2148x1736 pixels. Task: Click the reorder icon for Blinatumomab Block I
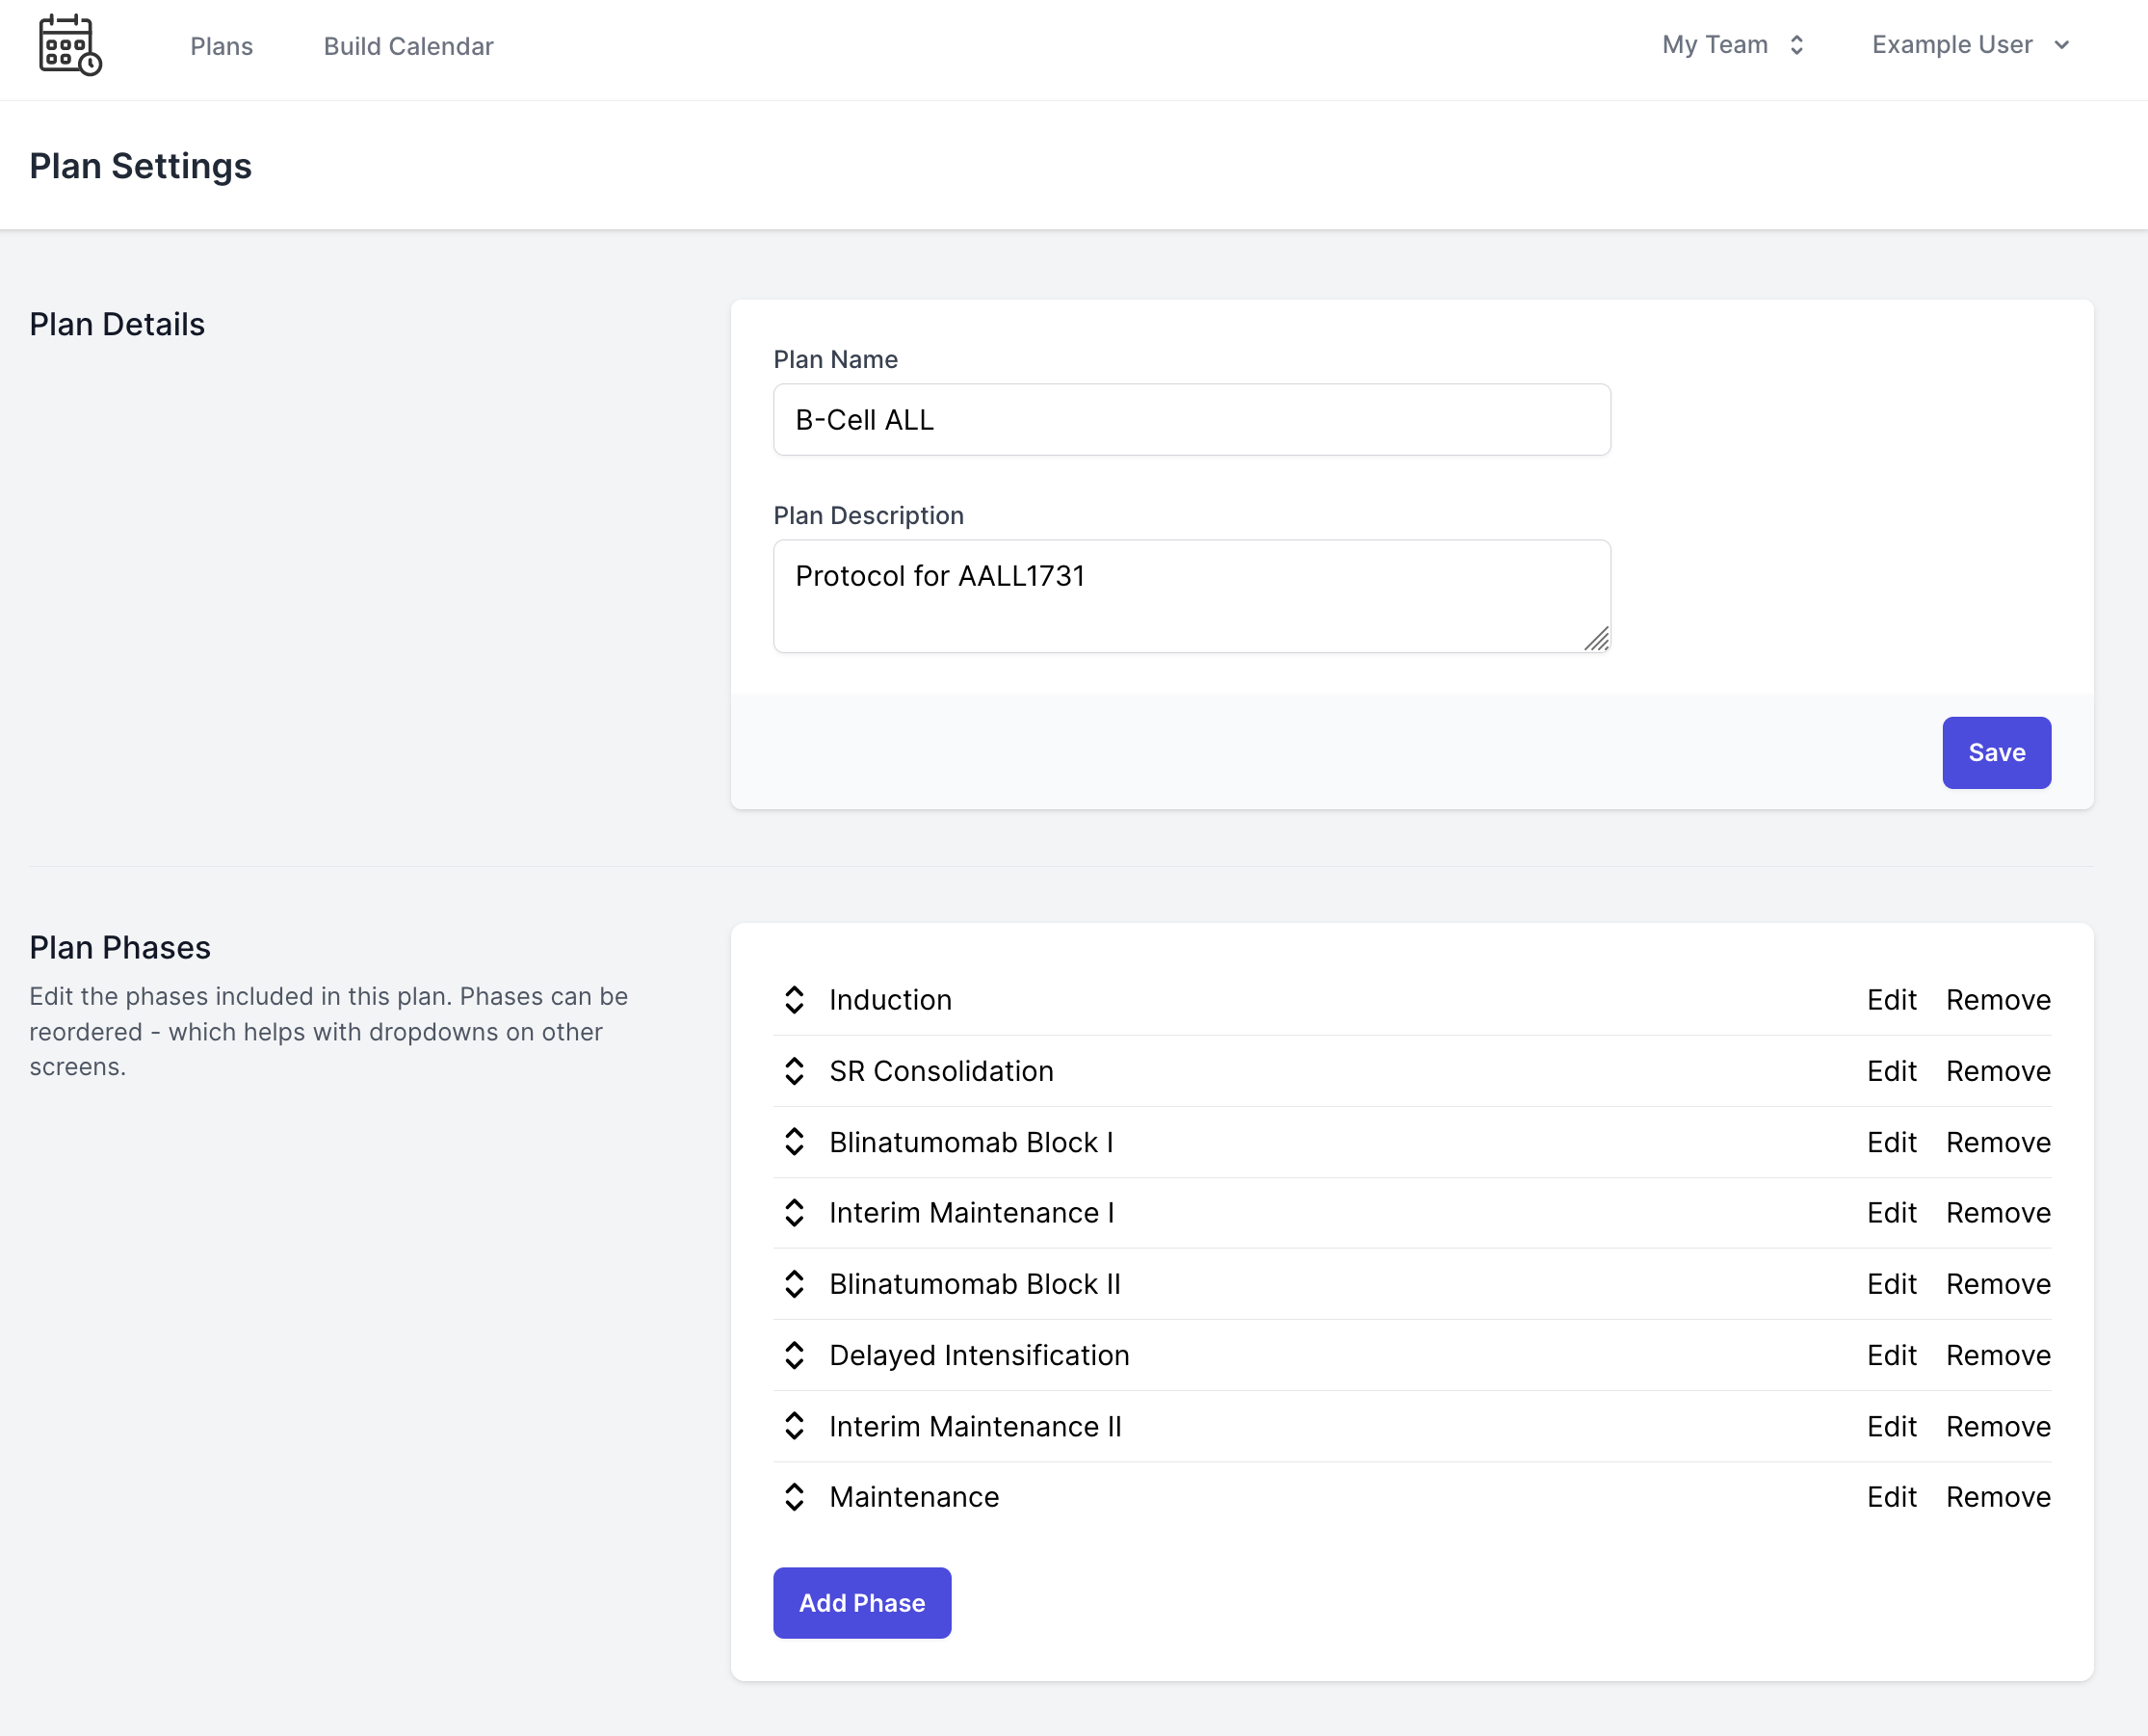pos(794,1143)
